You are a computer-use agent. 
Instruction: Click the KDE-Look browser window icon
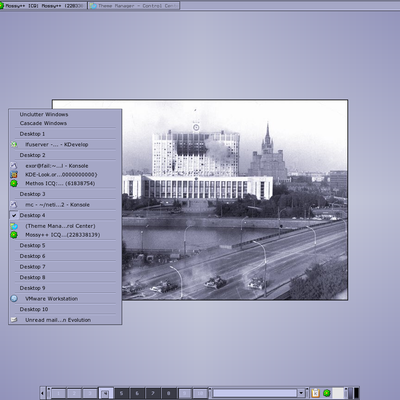click(x=14, y=174)
